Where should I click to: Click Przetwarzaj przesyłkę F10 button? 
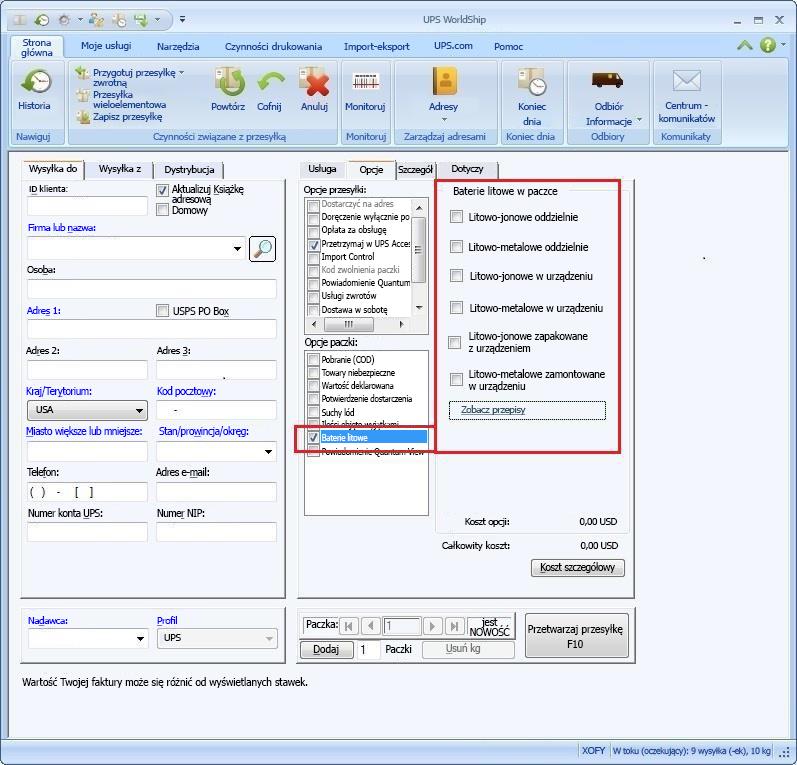point(576,636)
